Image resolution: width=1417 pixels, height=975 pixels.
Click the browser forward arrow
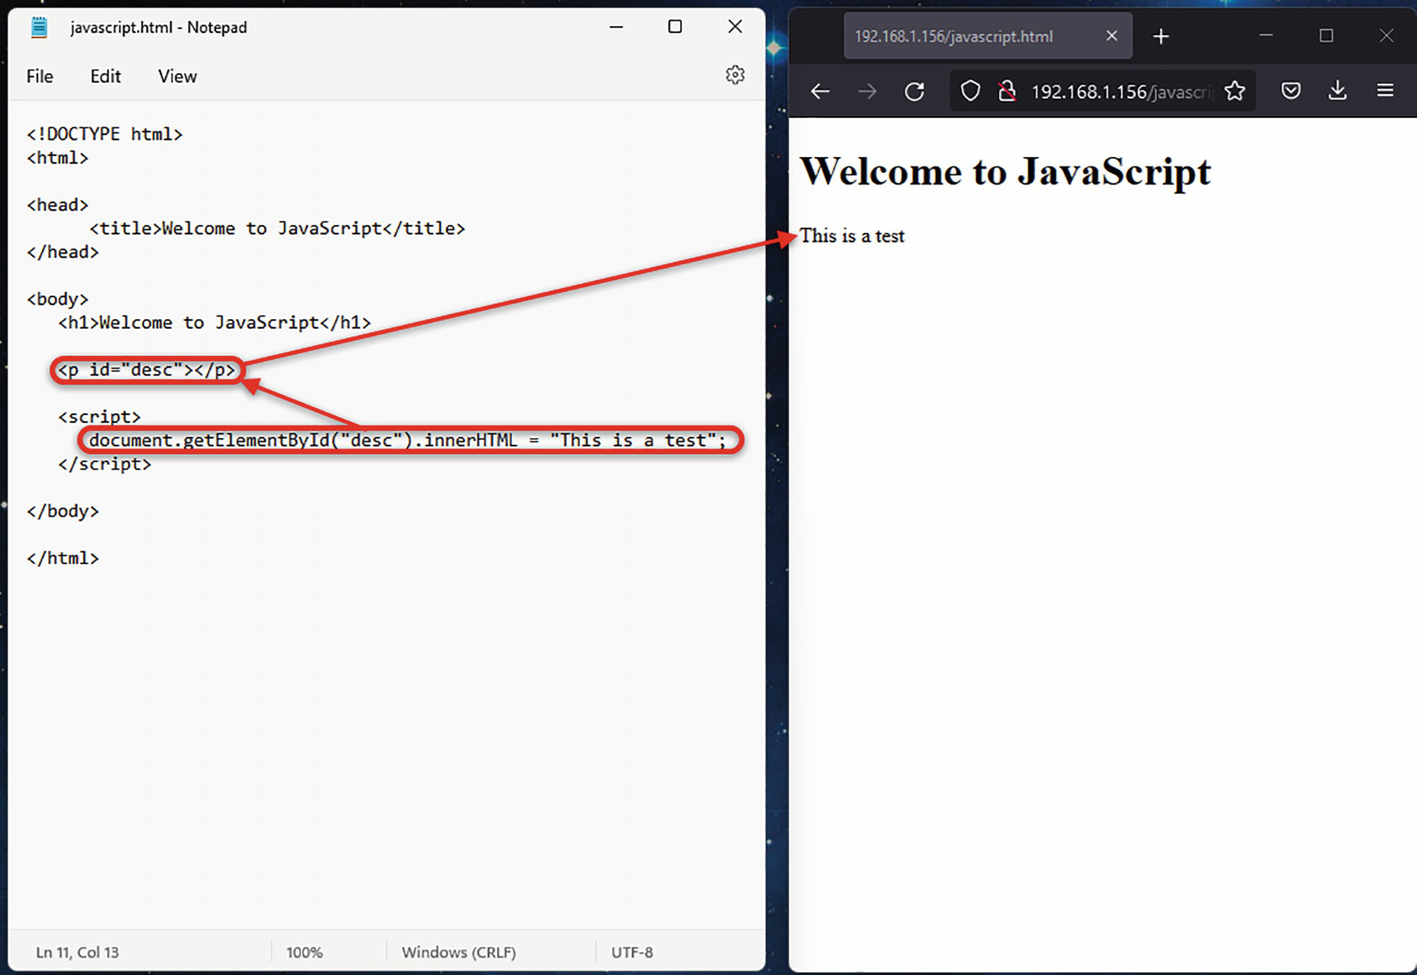[x=867, y=92]
